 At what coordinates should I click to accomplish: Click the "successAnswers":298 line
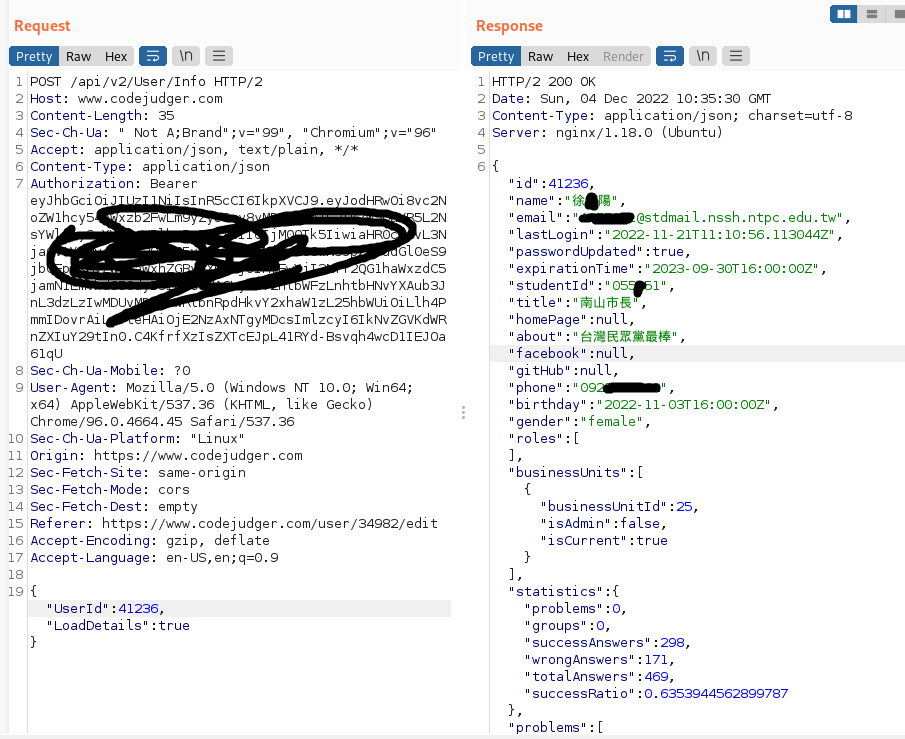[607, 643]
